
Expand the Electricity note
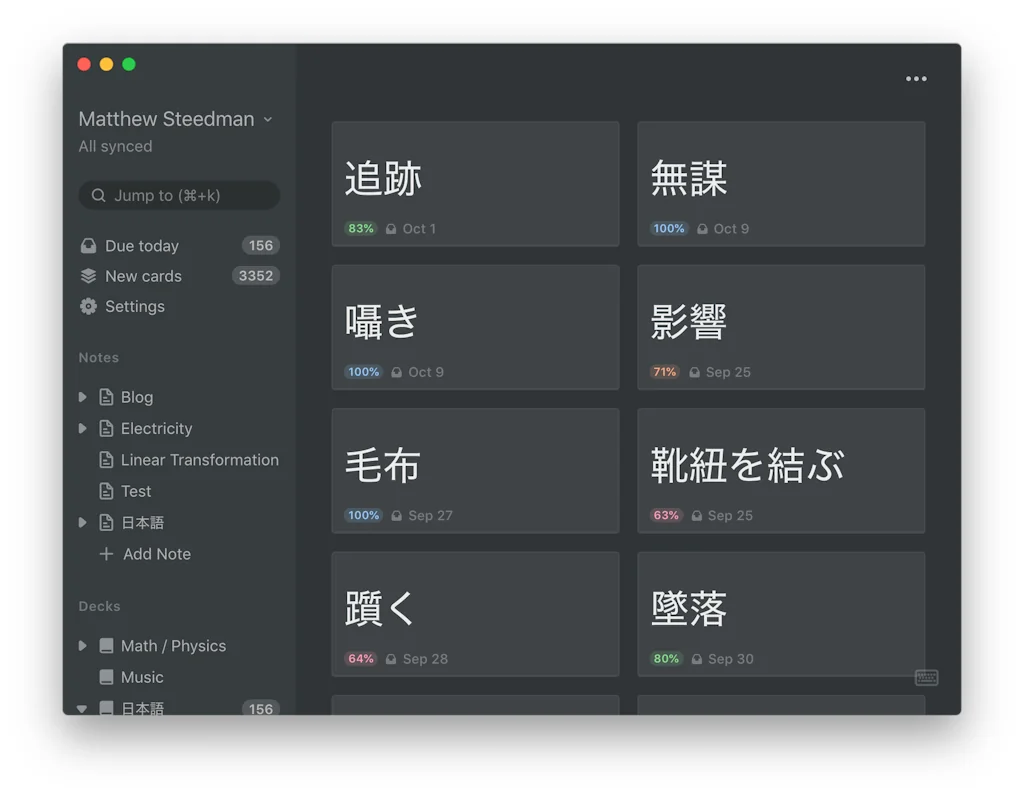tap(84, 428)
